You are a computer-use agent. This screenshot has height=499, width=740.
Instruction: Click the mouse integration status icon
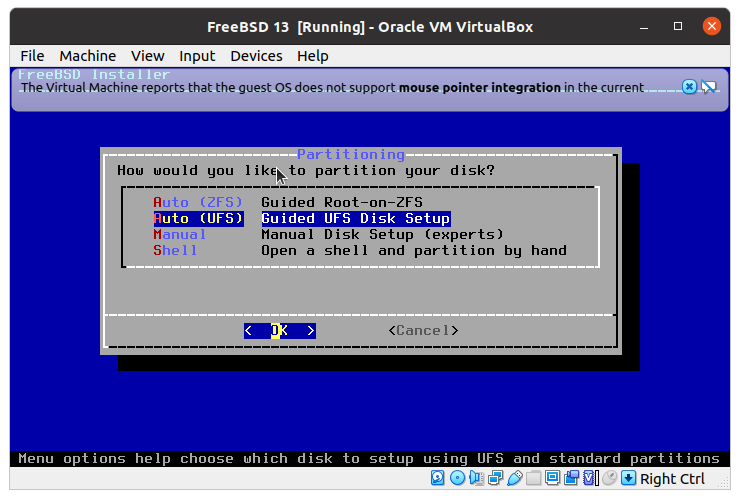(x=608, y=478)
